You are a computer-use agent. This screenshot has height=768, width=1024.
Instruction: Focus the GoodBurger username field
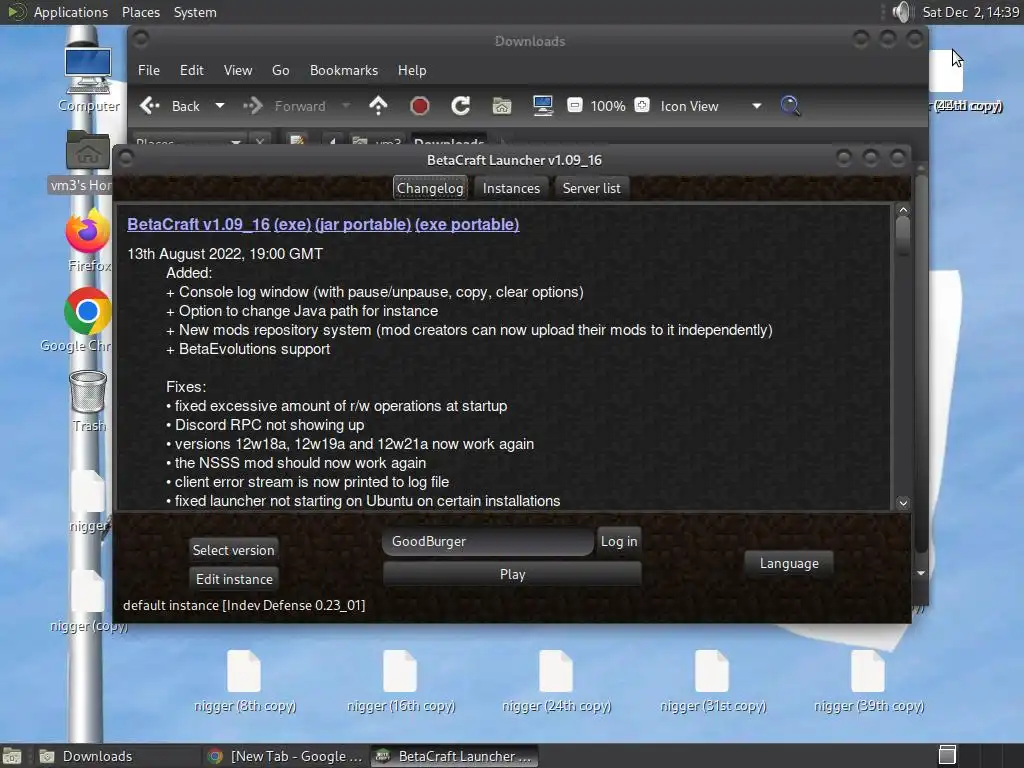coord(488,541)
